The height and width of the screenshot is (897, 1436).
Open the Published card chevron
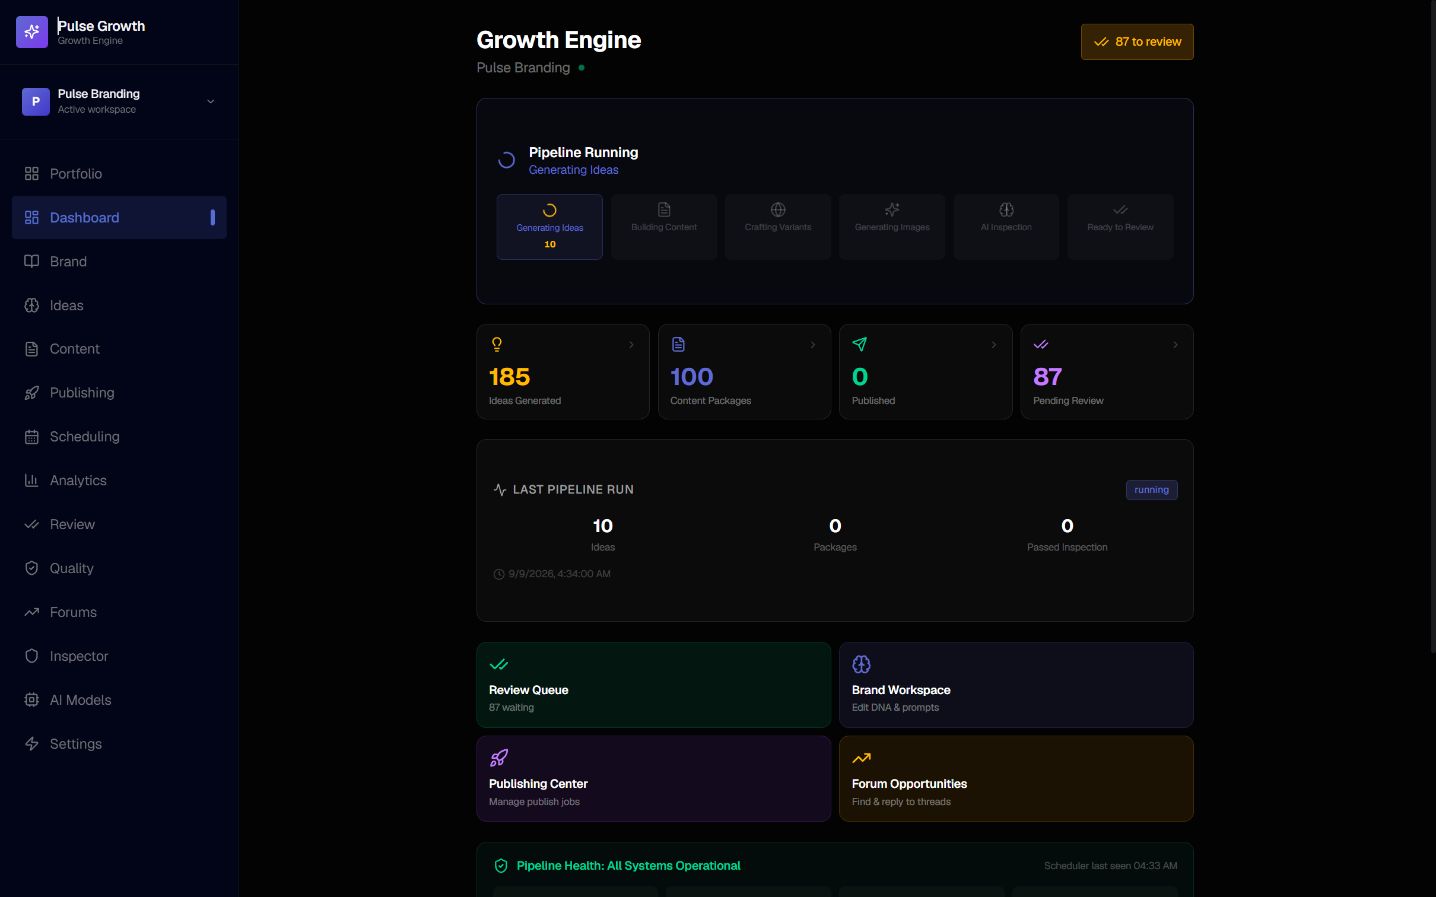pos(994,345)
